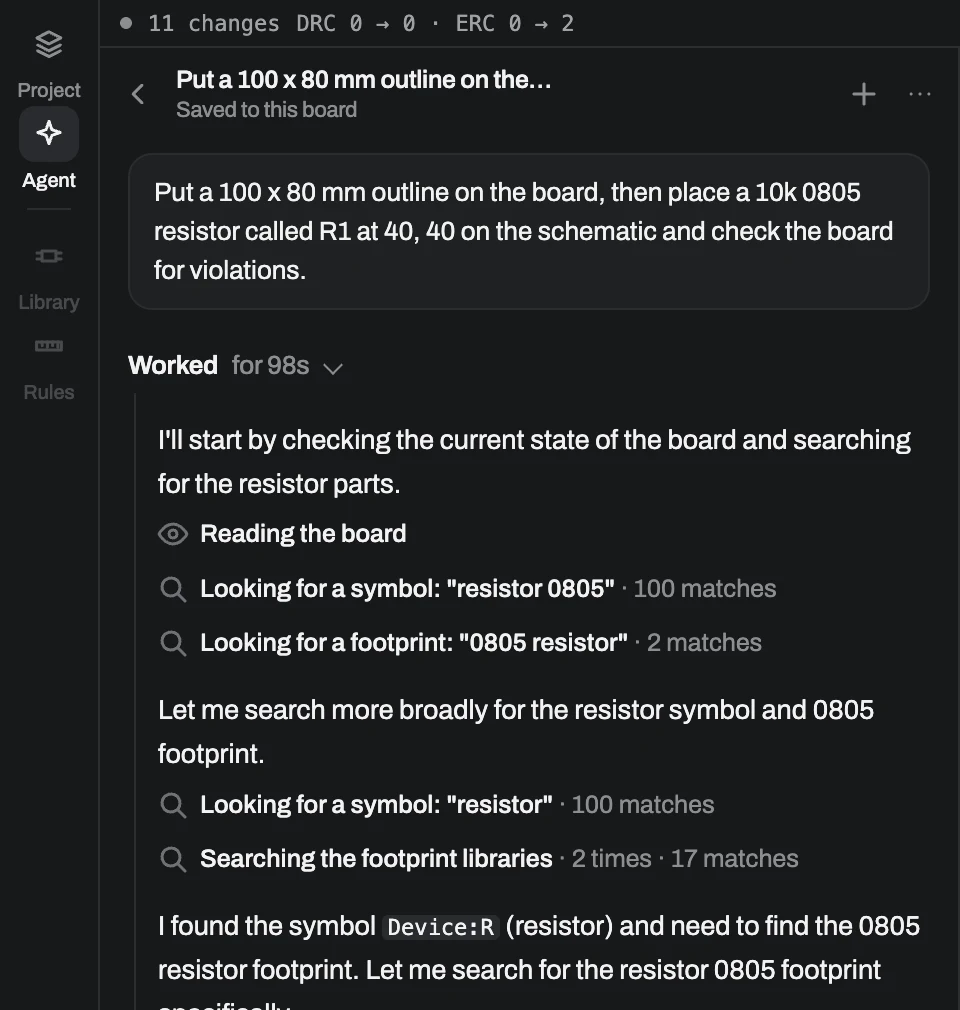Switch to the Library tab label
960x1010 pixels.
click(49, 302)
